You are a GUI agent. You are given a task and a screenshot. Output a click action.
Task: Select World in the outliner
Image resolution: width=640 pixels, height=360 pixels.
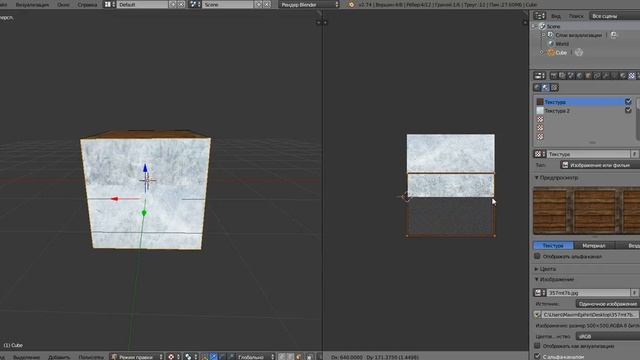coord(562,44)
